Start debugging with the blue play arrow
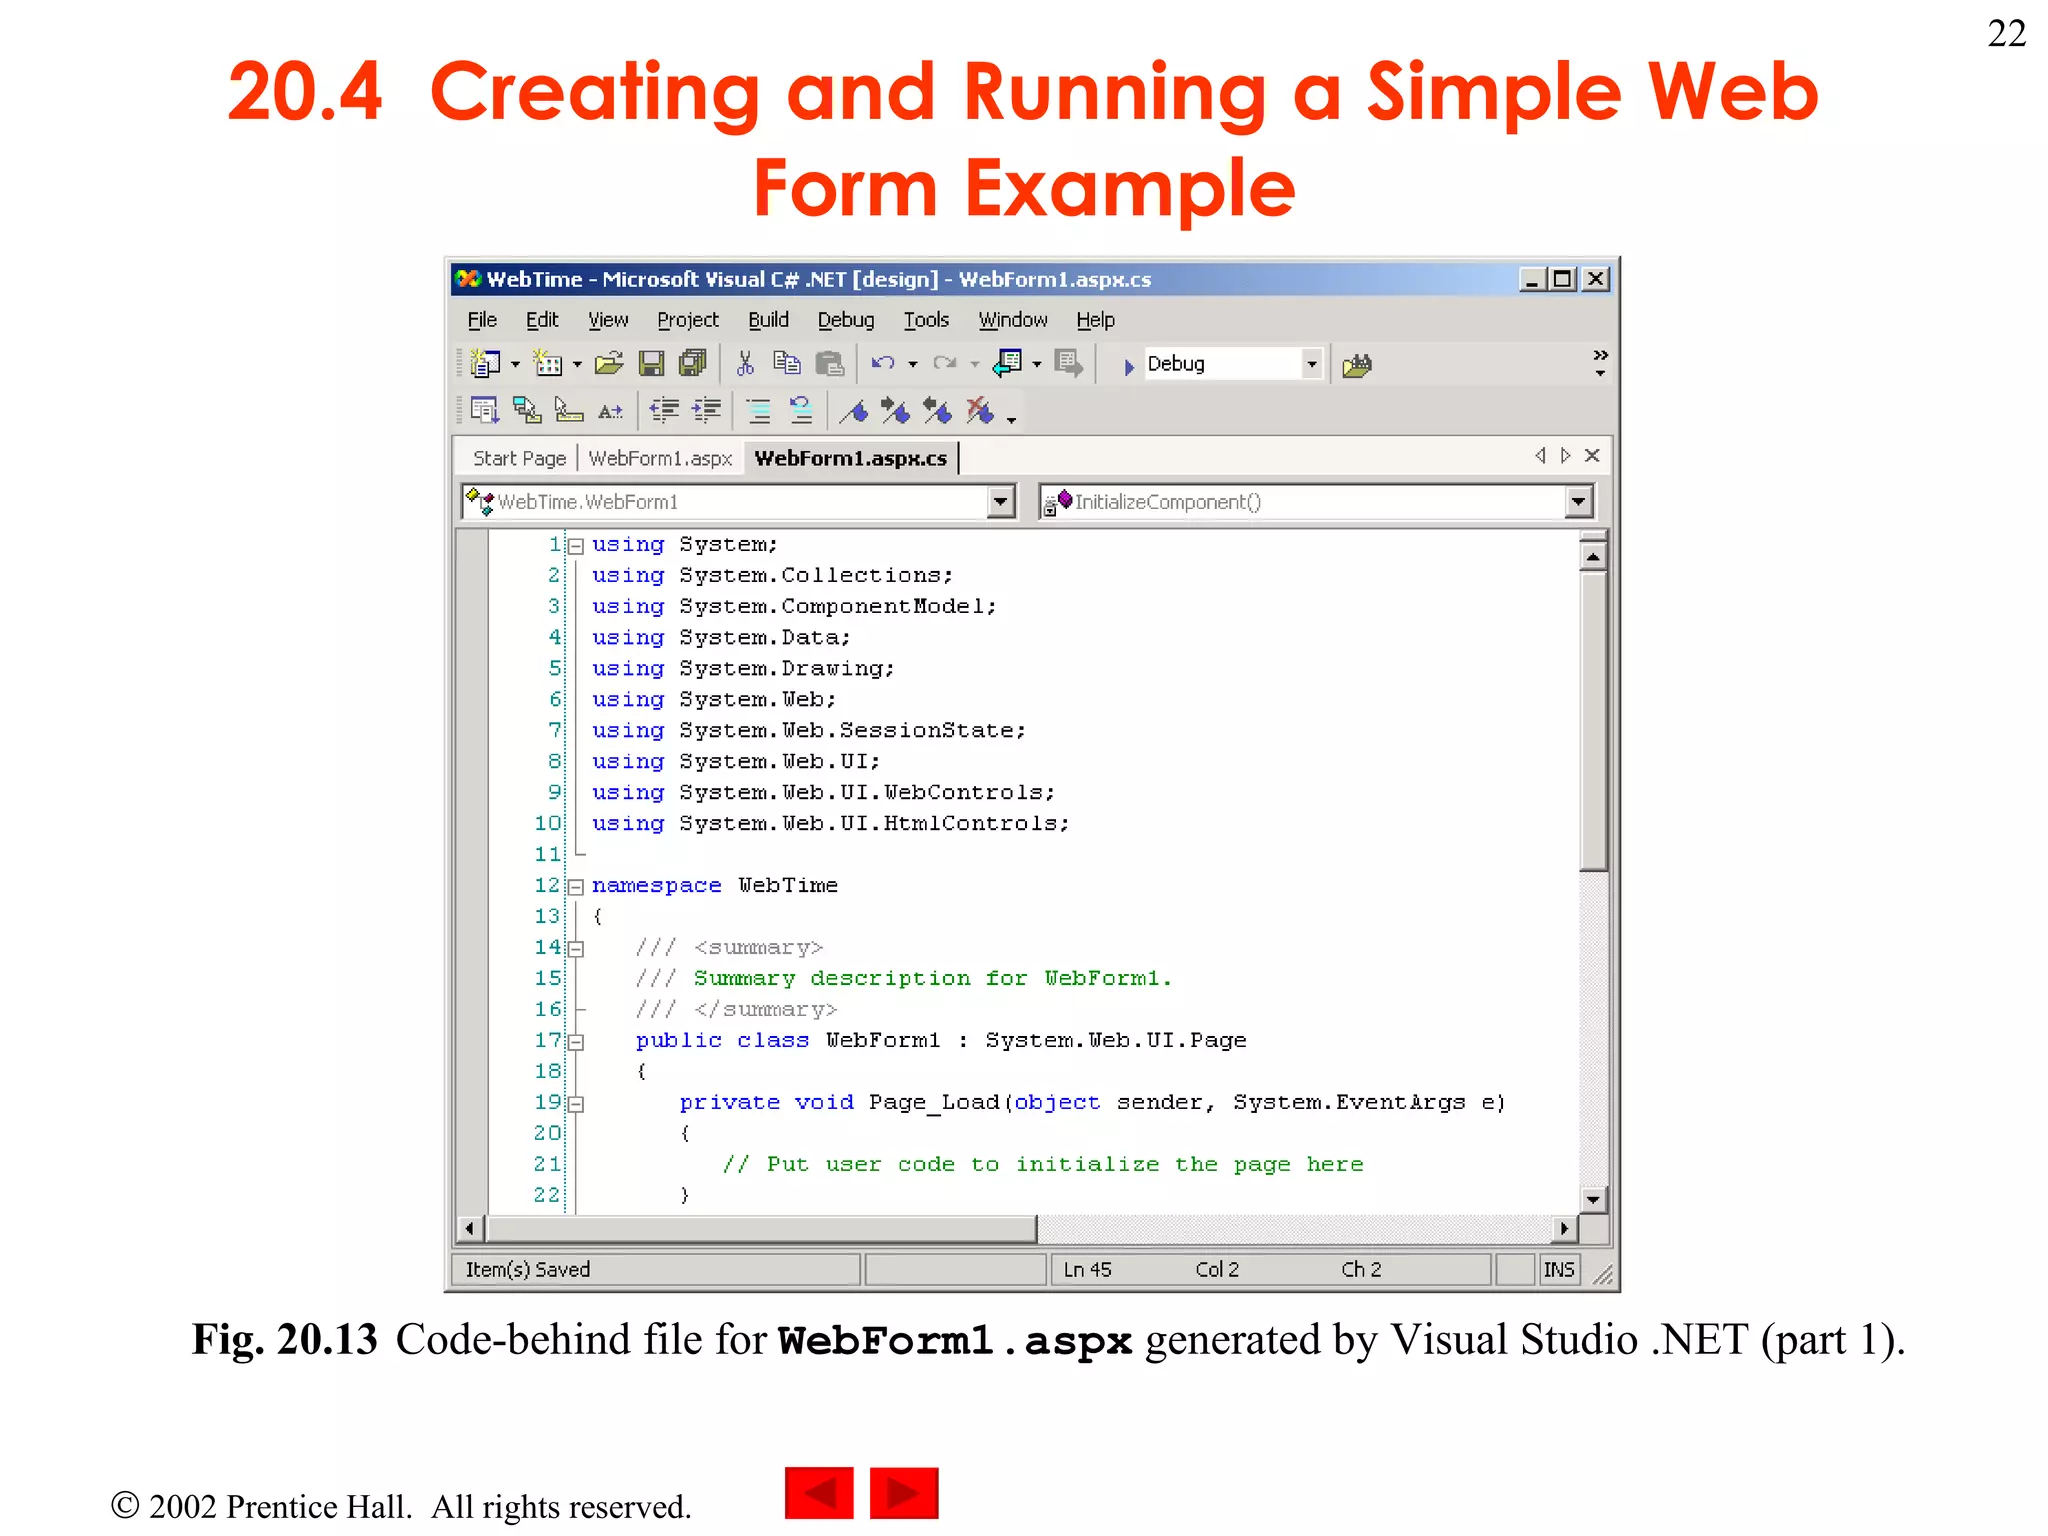The image size is (2048, 1536). 1128,366
